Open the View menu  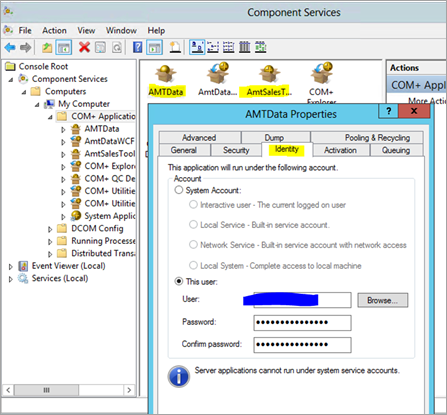click(x=86, y=31)
